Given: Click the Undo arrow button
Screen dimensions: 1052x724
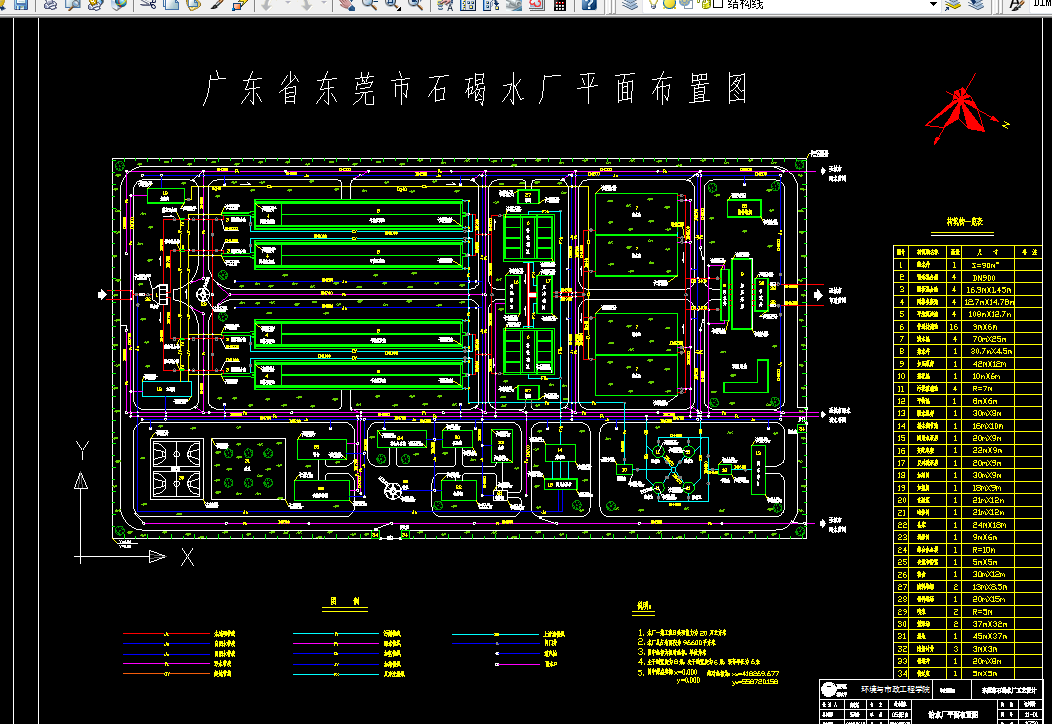Looking at the screenshot, I should [x=267, y=4].
